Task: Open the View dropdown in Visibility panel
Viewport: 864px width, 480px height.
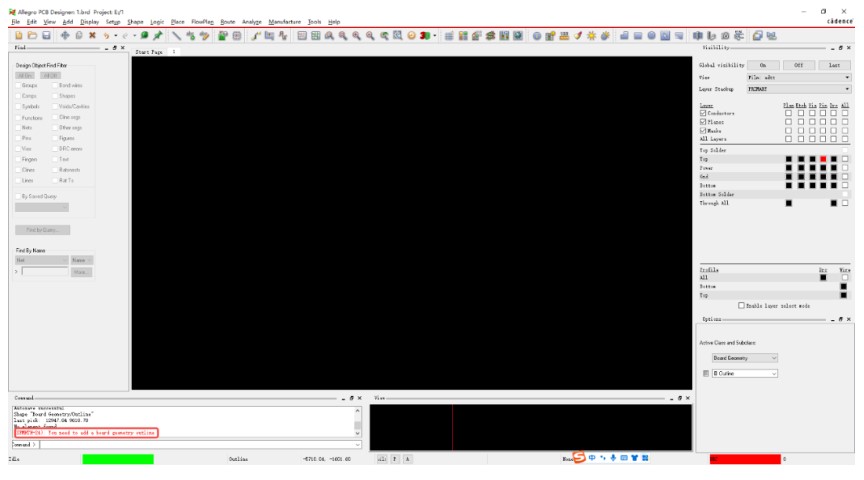Action: [799, 78]
